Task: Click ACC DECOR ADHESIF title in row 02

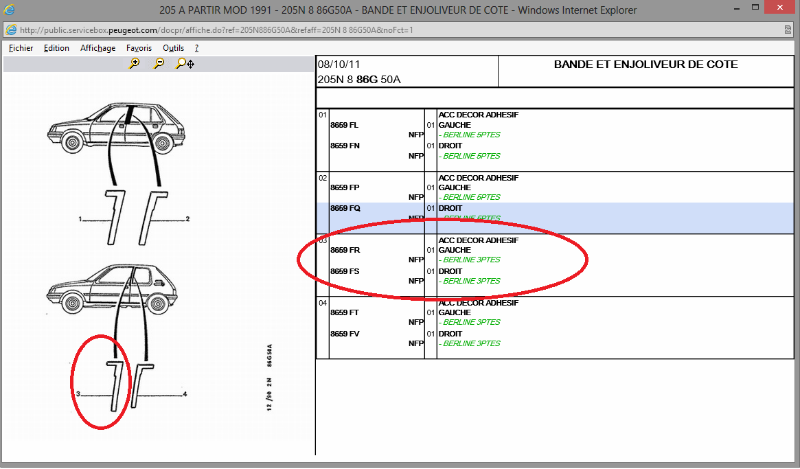Action: 479,178
